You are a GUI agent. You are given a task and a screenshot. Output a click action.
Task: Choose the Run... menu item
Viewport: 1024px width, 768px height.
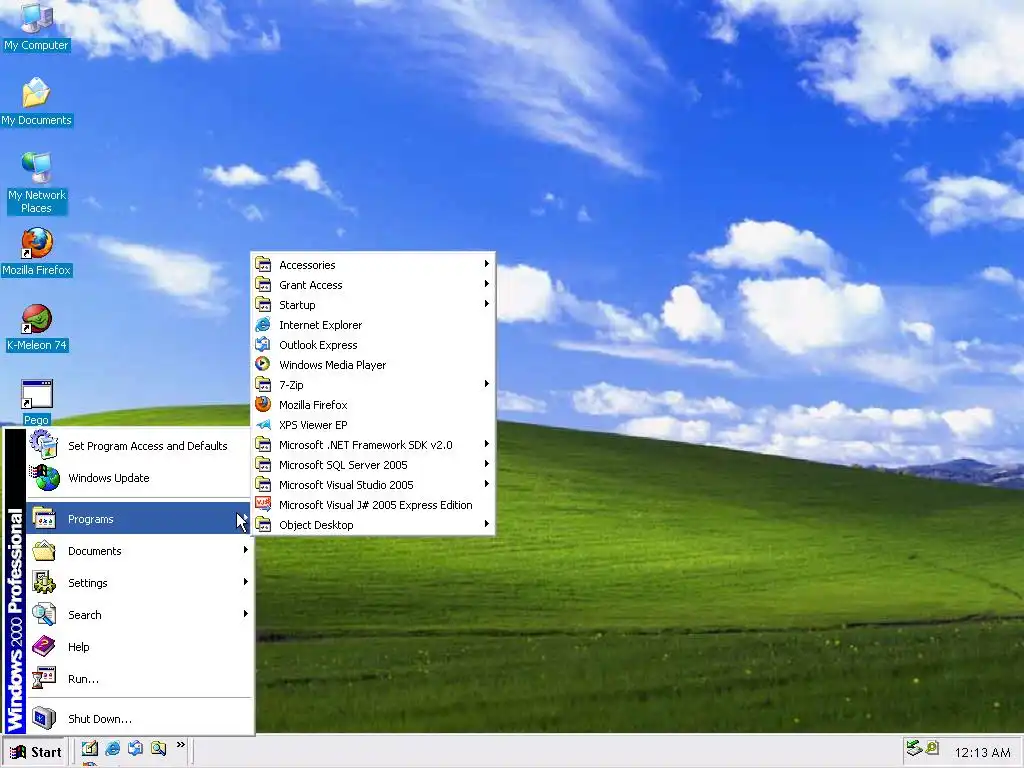click(139, 679)
